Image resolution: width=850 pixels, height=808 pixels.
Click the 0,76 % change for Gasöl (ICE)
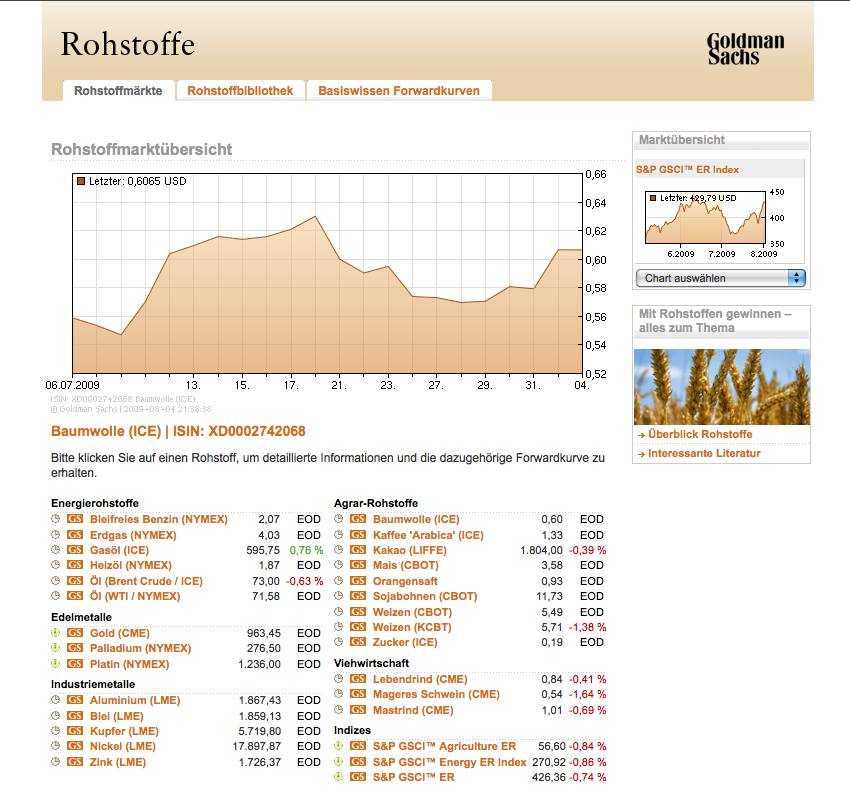[x=306, y=550]
